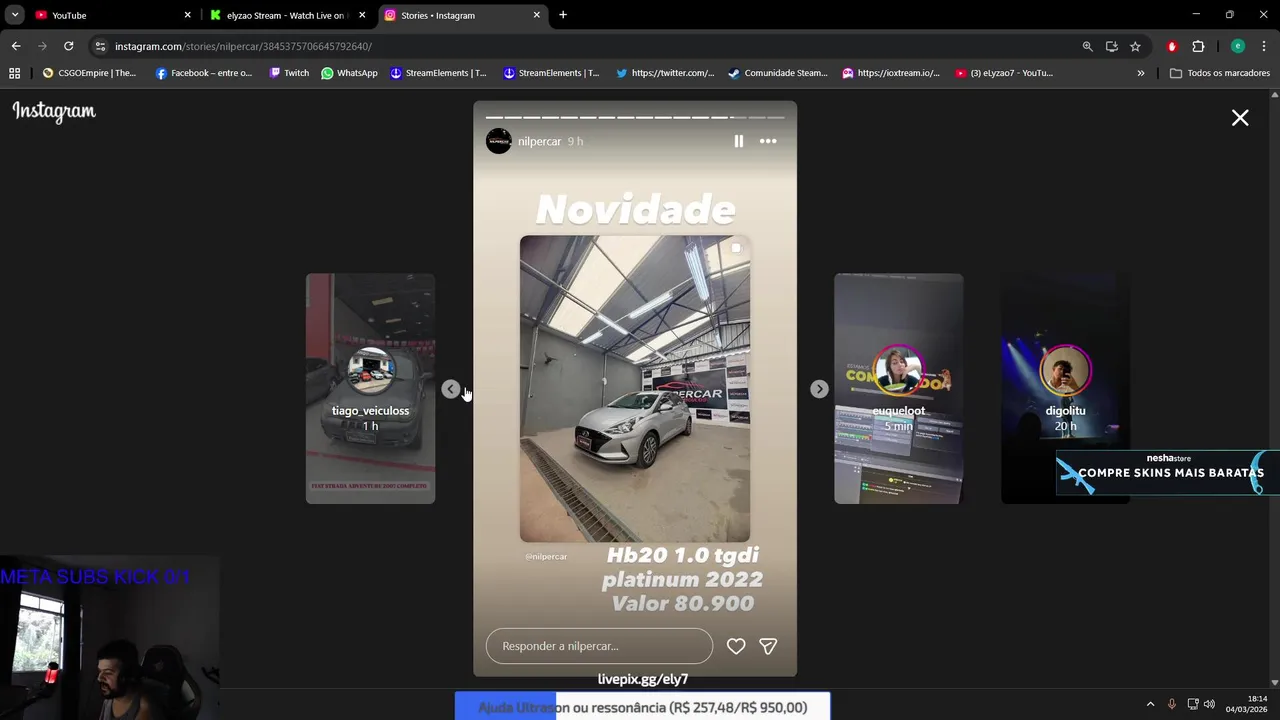Click the Responder a nilpercar reply field

(599, 646)
